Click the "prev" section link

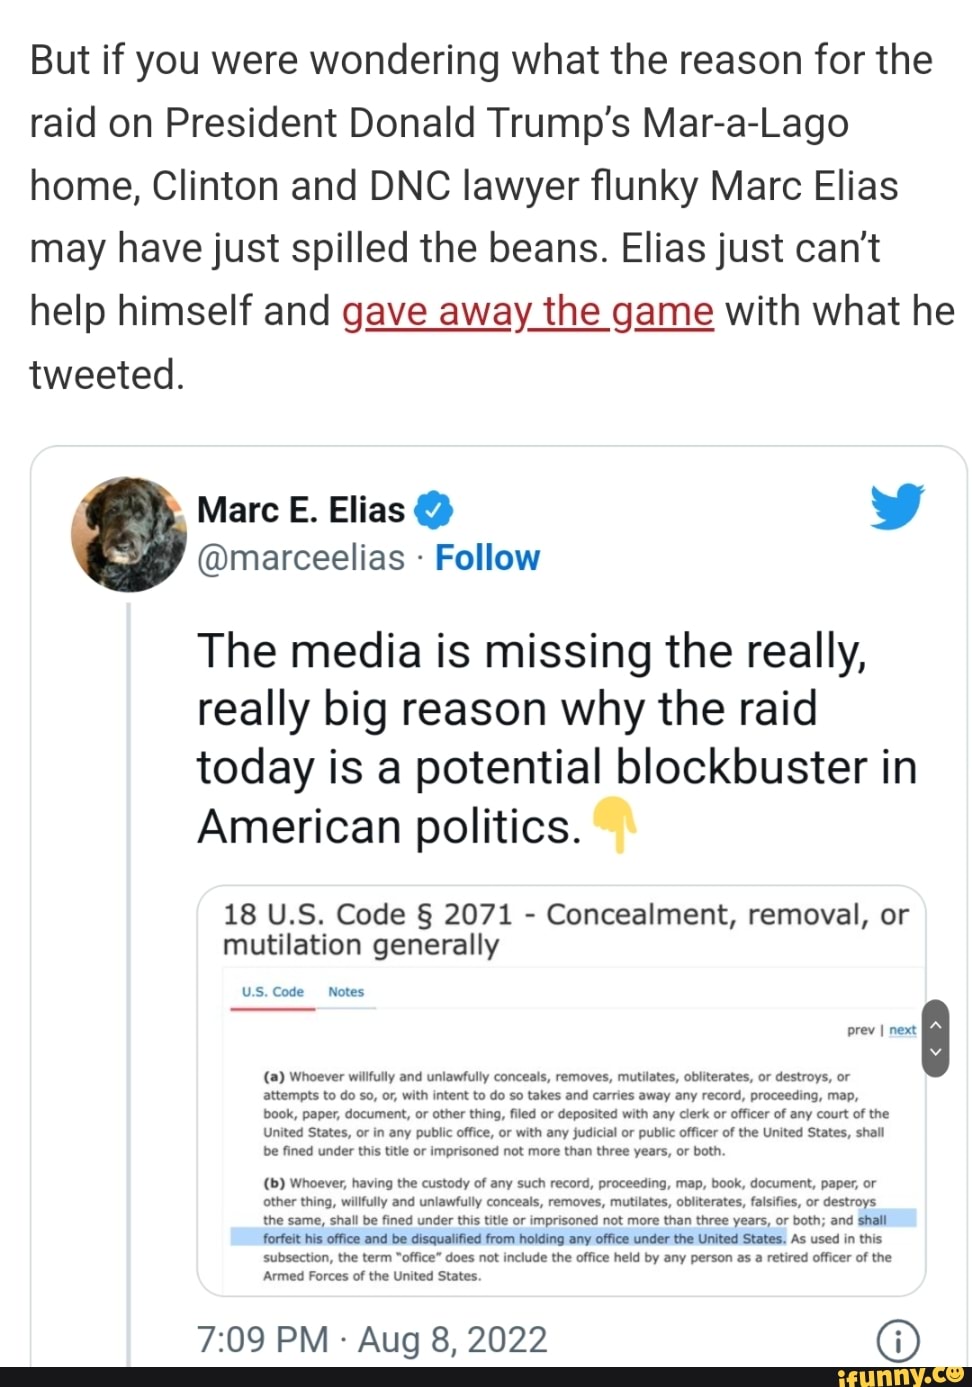point(860,1030)
